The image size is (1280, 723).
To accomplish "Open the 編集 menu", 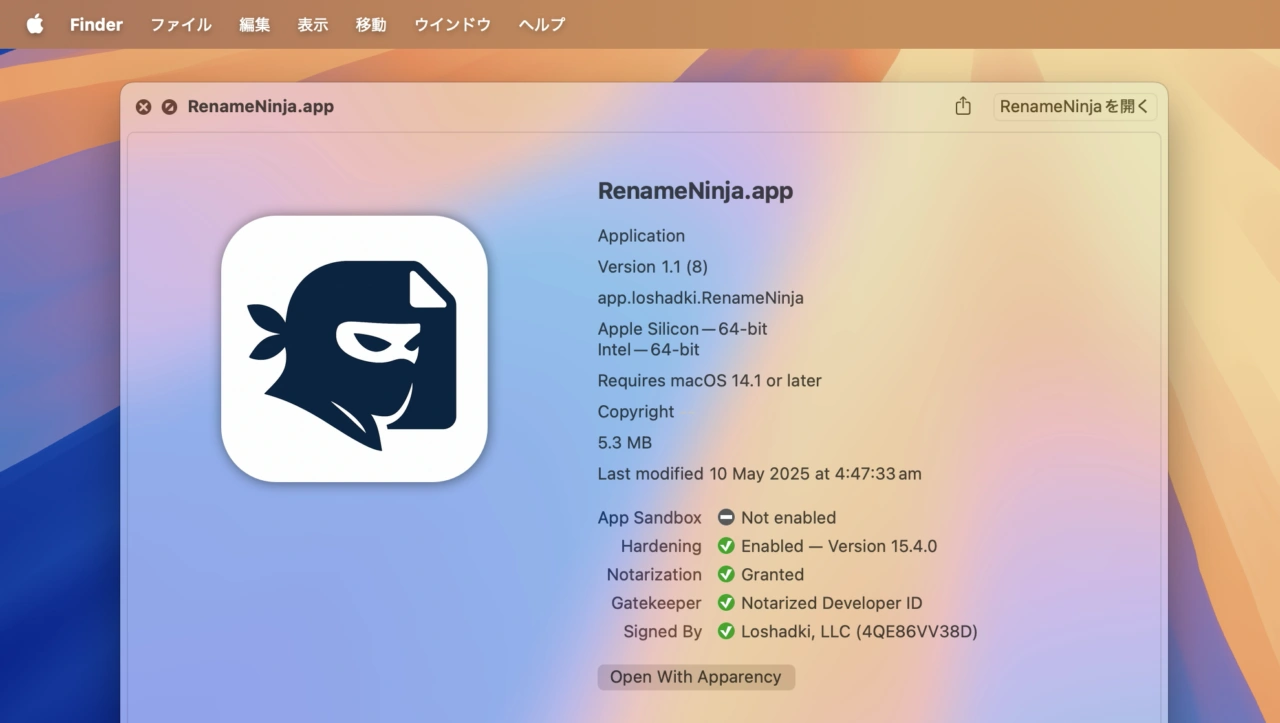I will pyautogui.click(x=254, y=24).
